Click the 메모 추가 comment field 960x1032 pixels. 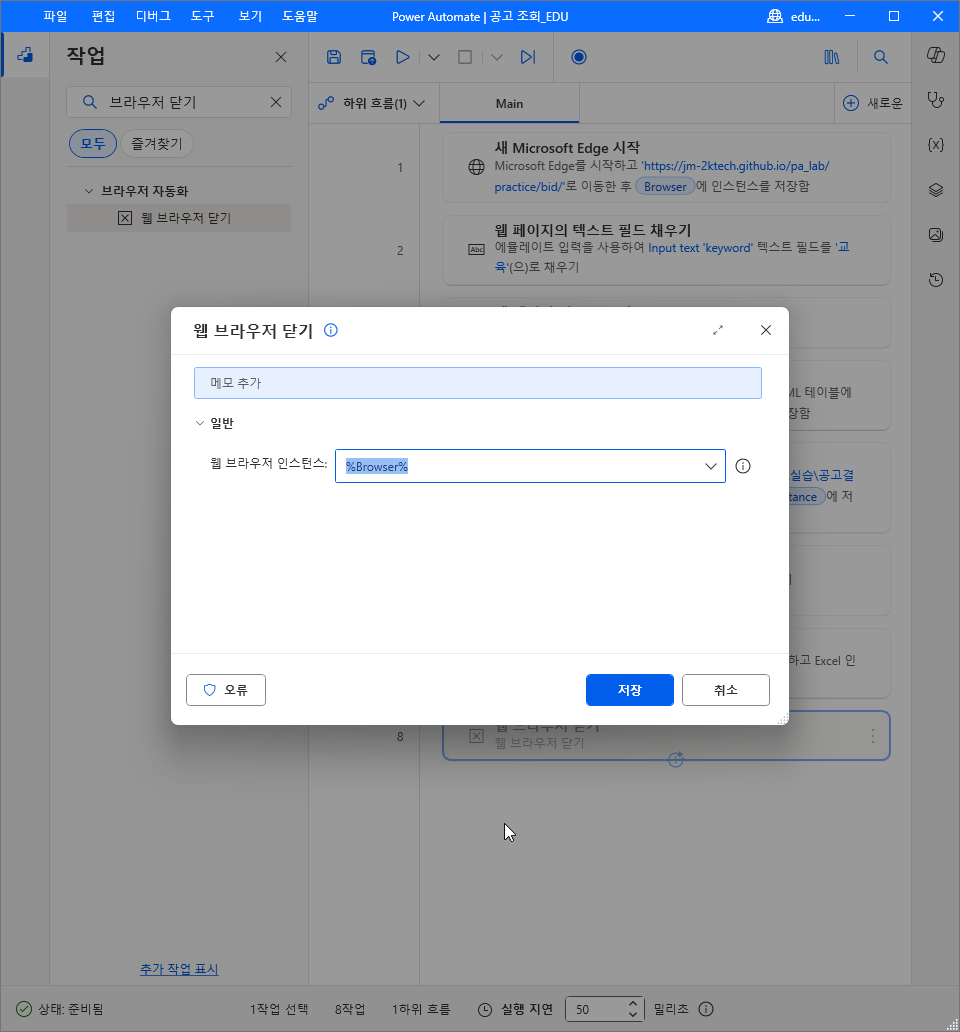tap(478, 383)
